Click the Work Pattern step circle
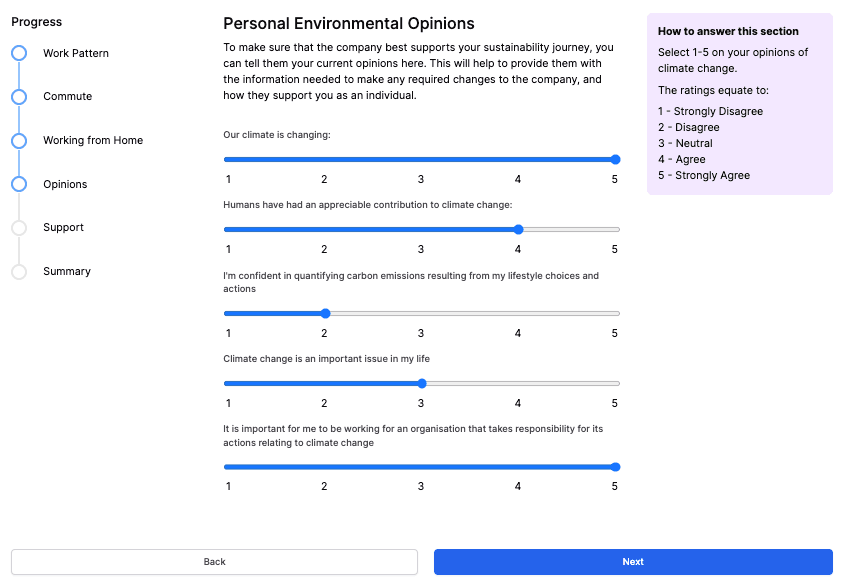The width and height of the screenshot is (841, 581). pyautogui.click(x=19, y=53)
